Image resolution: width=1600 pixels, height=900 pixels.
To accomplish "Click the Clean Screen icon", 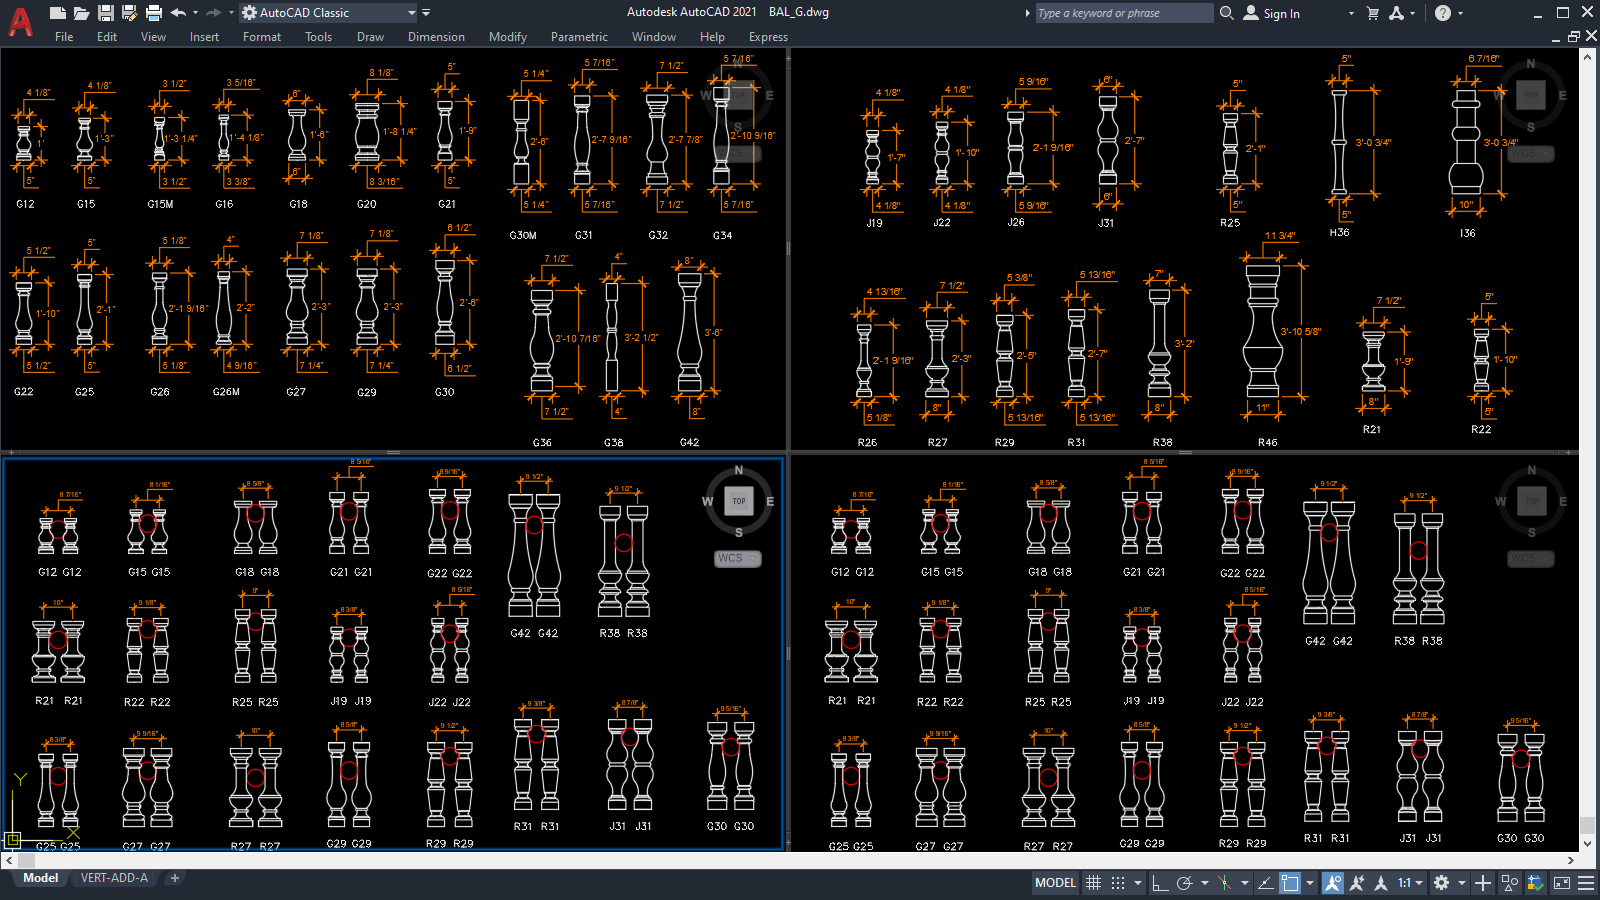I will [1561, 883].
